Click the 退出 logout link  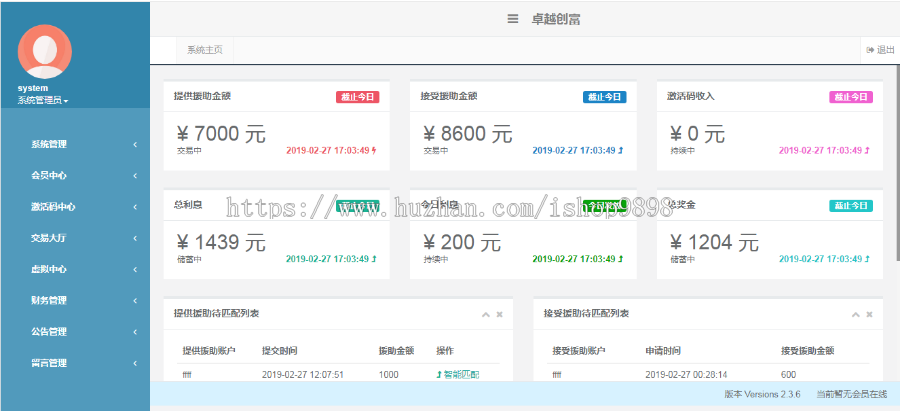click(x=880, y=50)
